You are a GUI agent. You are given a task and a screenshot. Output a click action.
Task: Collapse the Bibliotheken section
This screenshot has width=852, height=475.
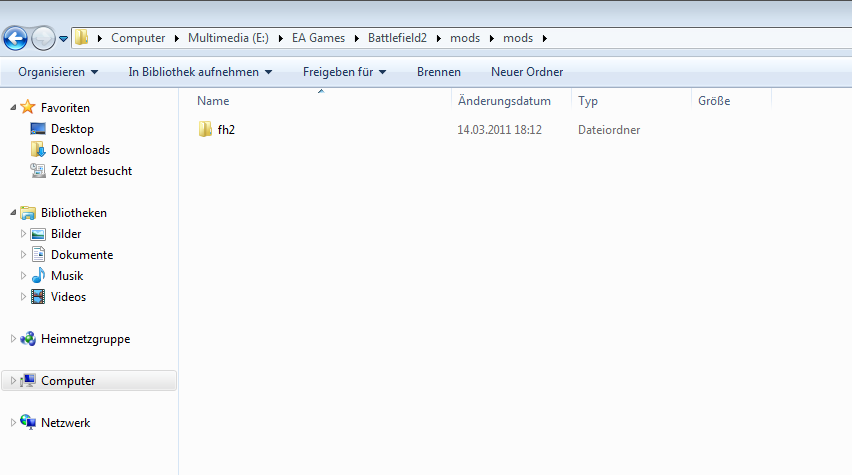tap(13, 212)
